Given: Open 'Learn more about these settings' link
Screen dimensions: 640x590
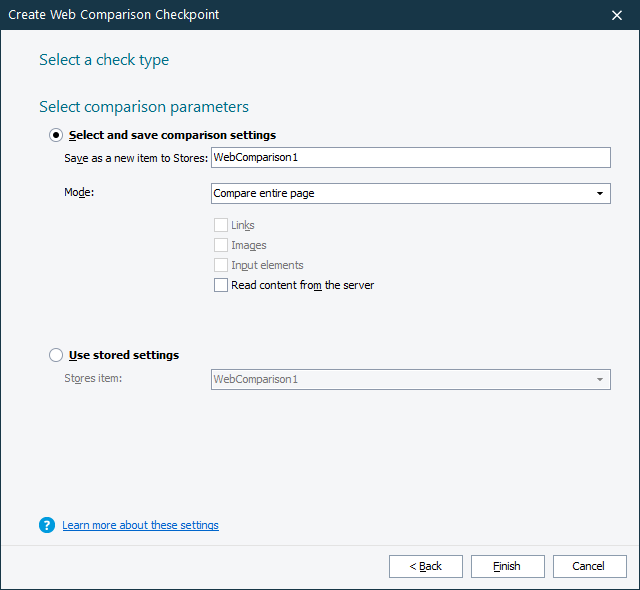Looking at the screenshot, I should click(x=140, y=525).
